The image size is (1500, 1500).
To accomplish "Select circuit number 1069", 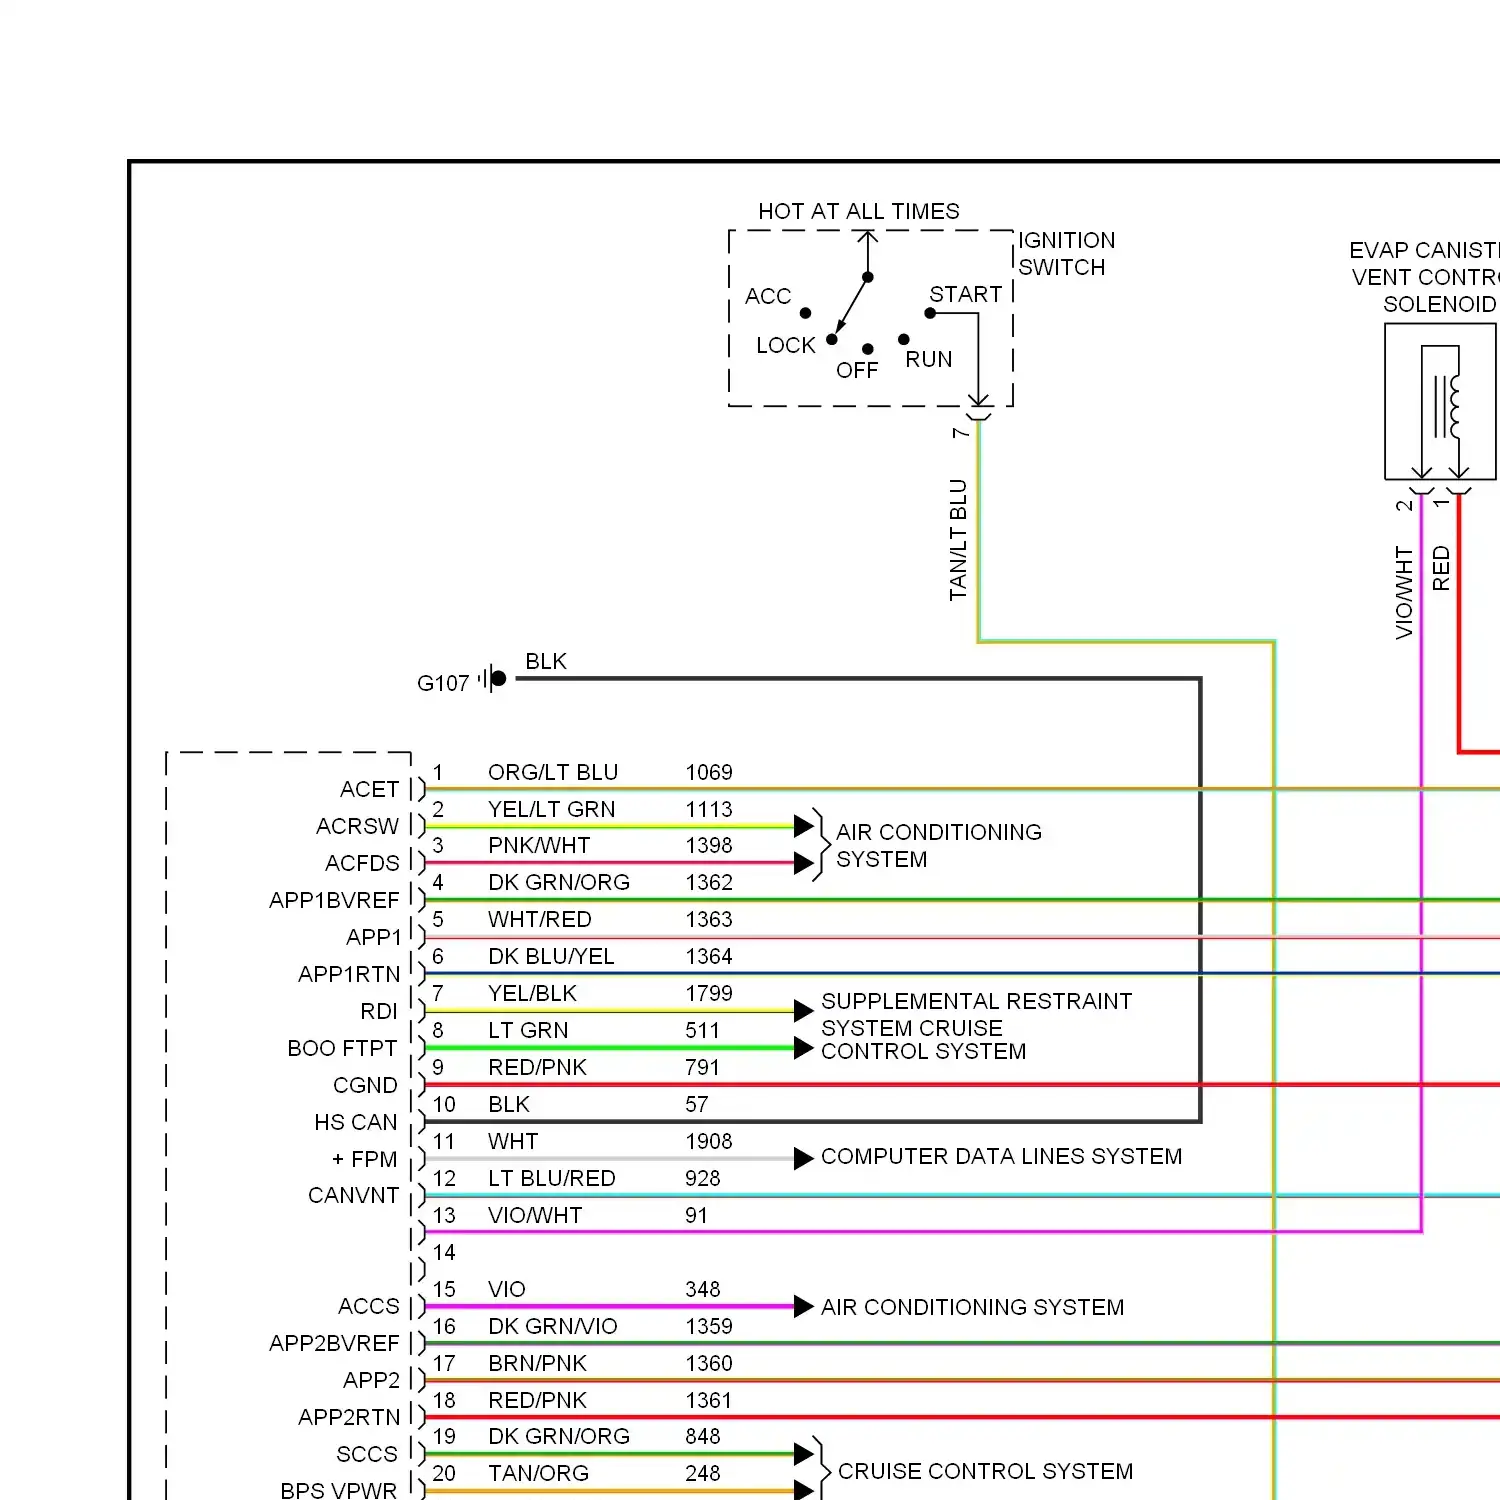I will (709, 772).
